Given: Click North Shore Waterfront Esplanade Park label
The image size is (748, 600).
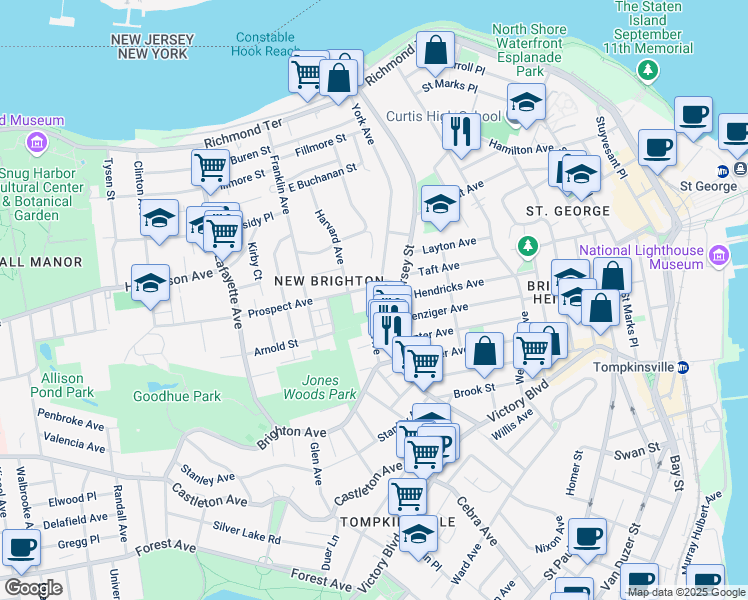Looking at the screenshot, I should [x=530, y=50].
